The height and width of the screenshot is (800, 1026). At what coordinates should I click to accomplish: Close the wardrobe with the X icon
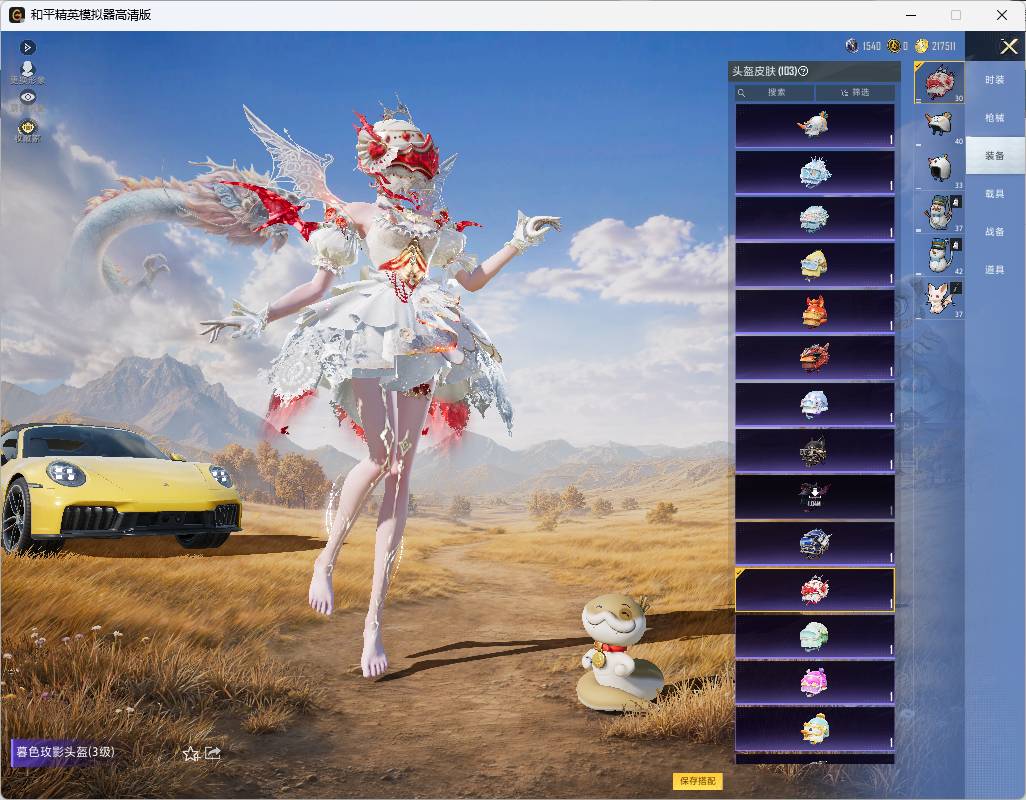(x=1009, y=46)
